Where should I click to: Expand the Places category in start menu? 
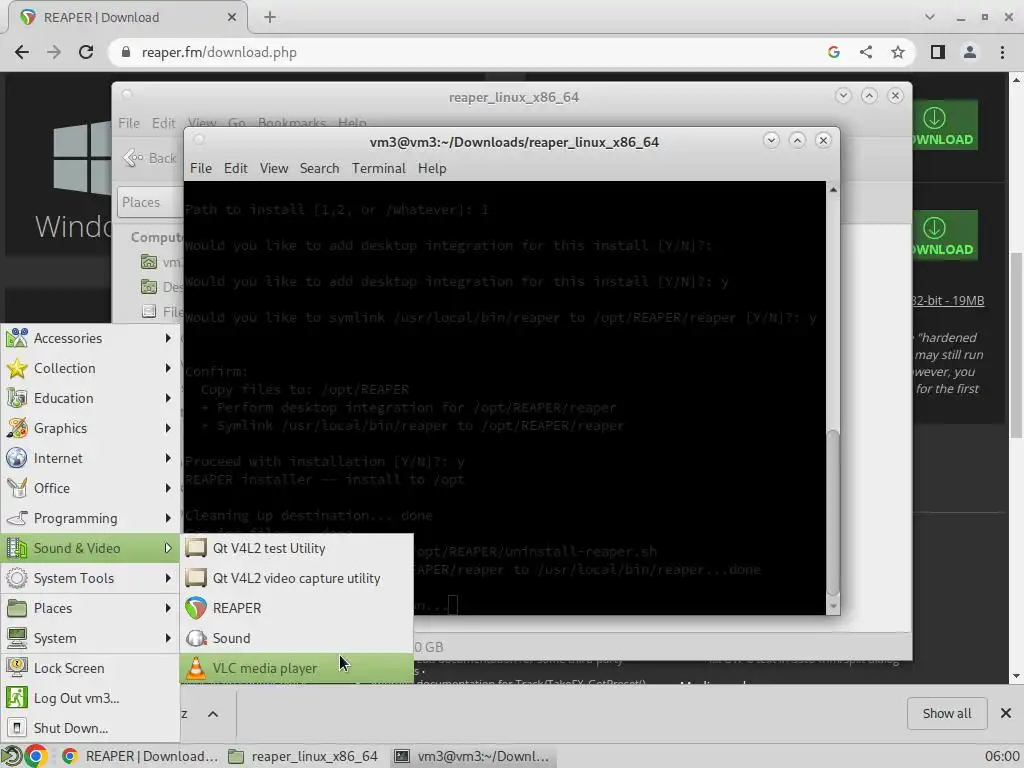tap(90, 608)
